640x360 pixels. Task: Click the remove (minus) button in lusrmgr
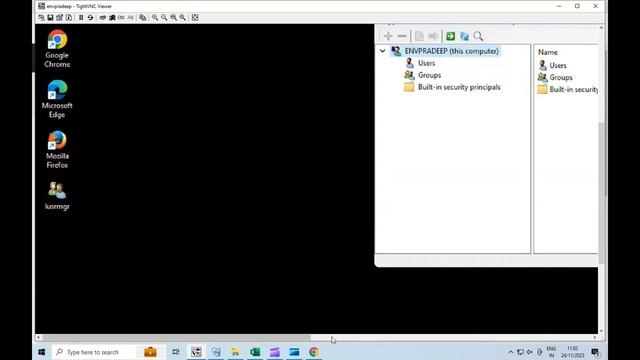coord(402,36)
